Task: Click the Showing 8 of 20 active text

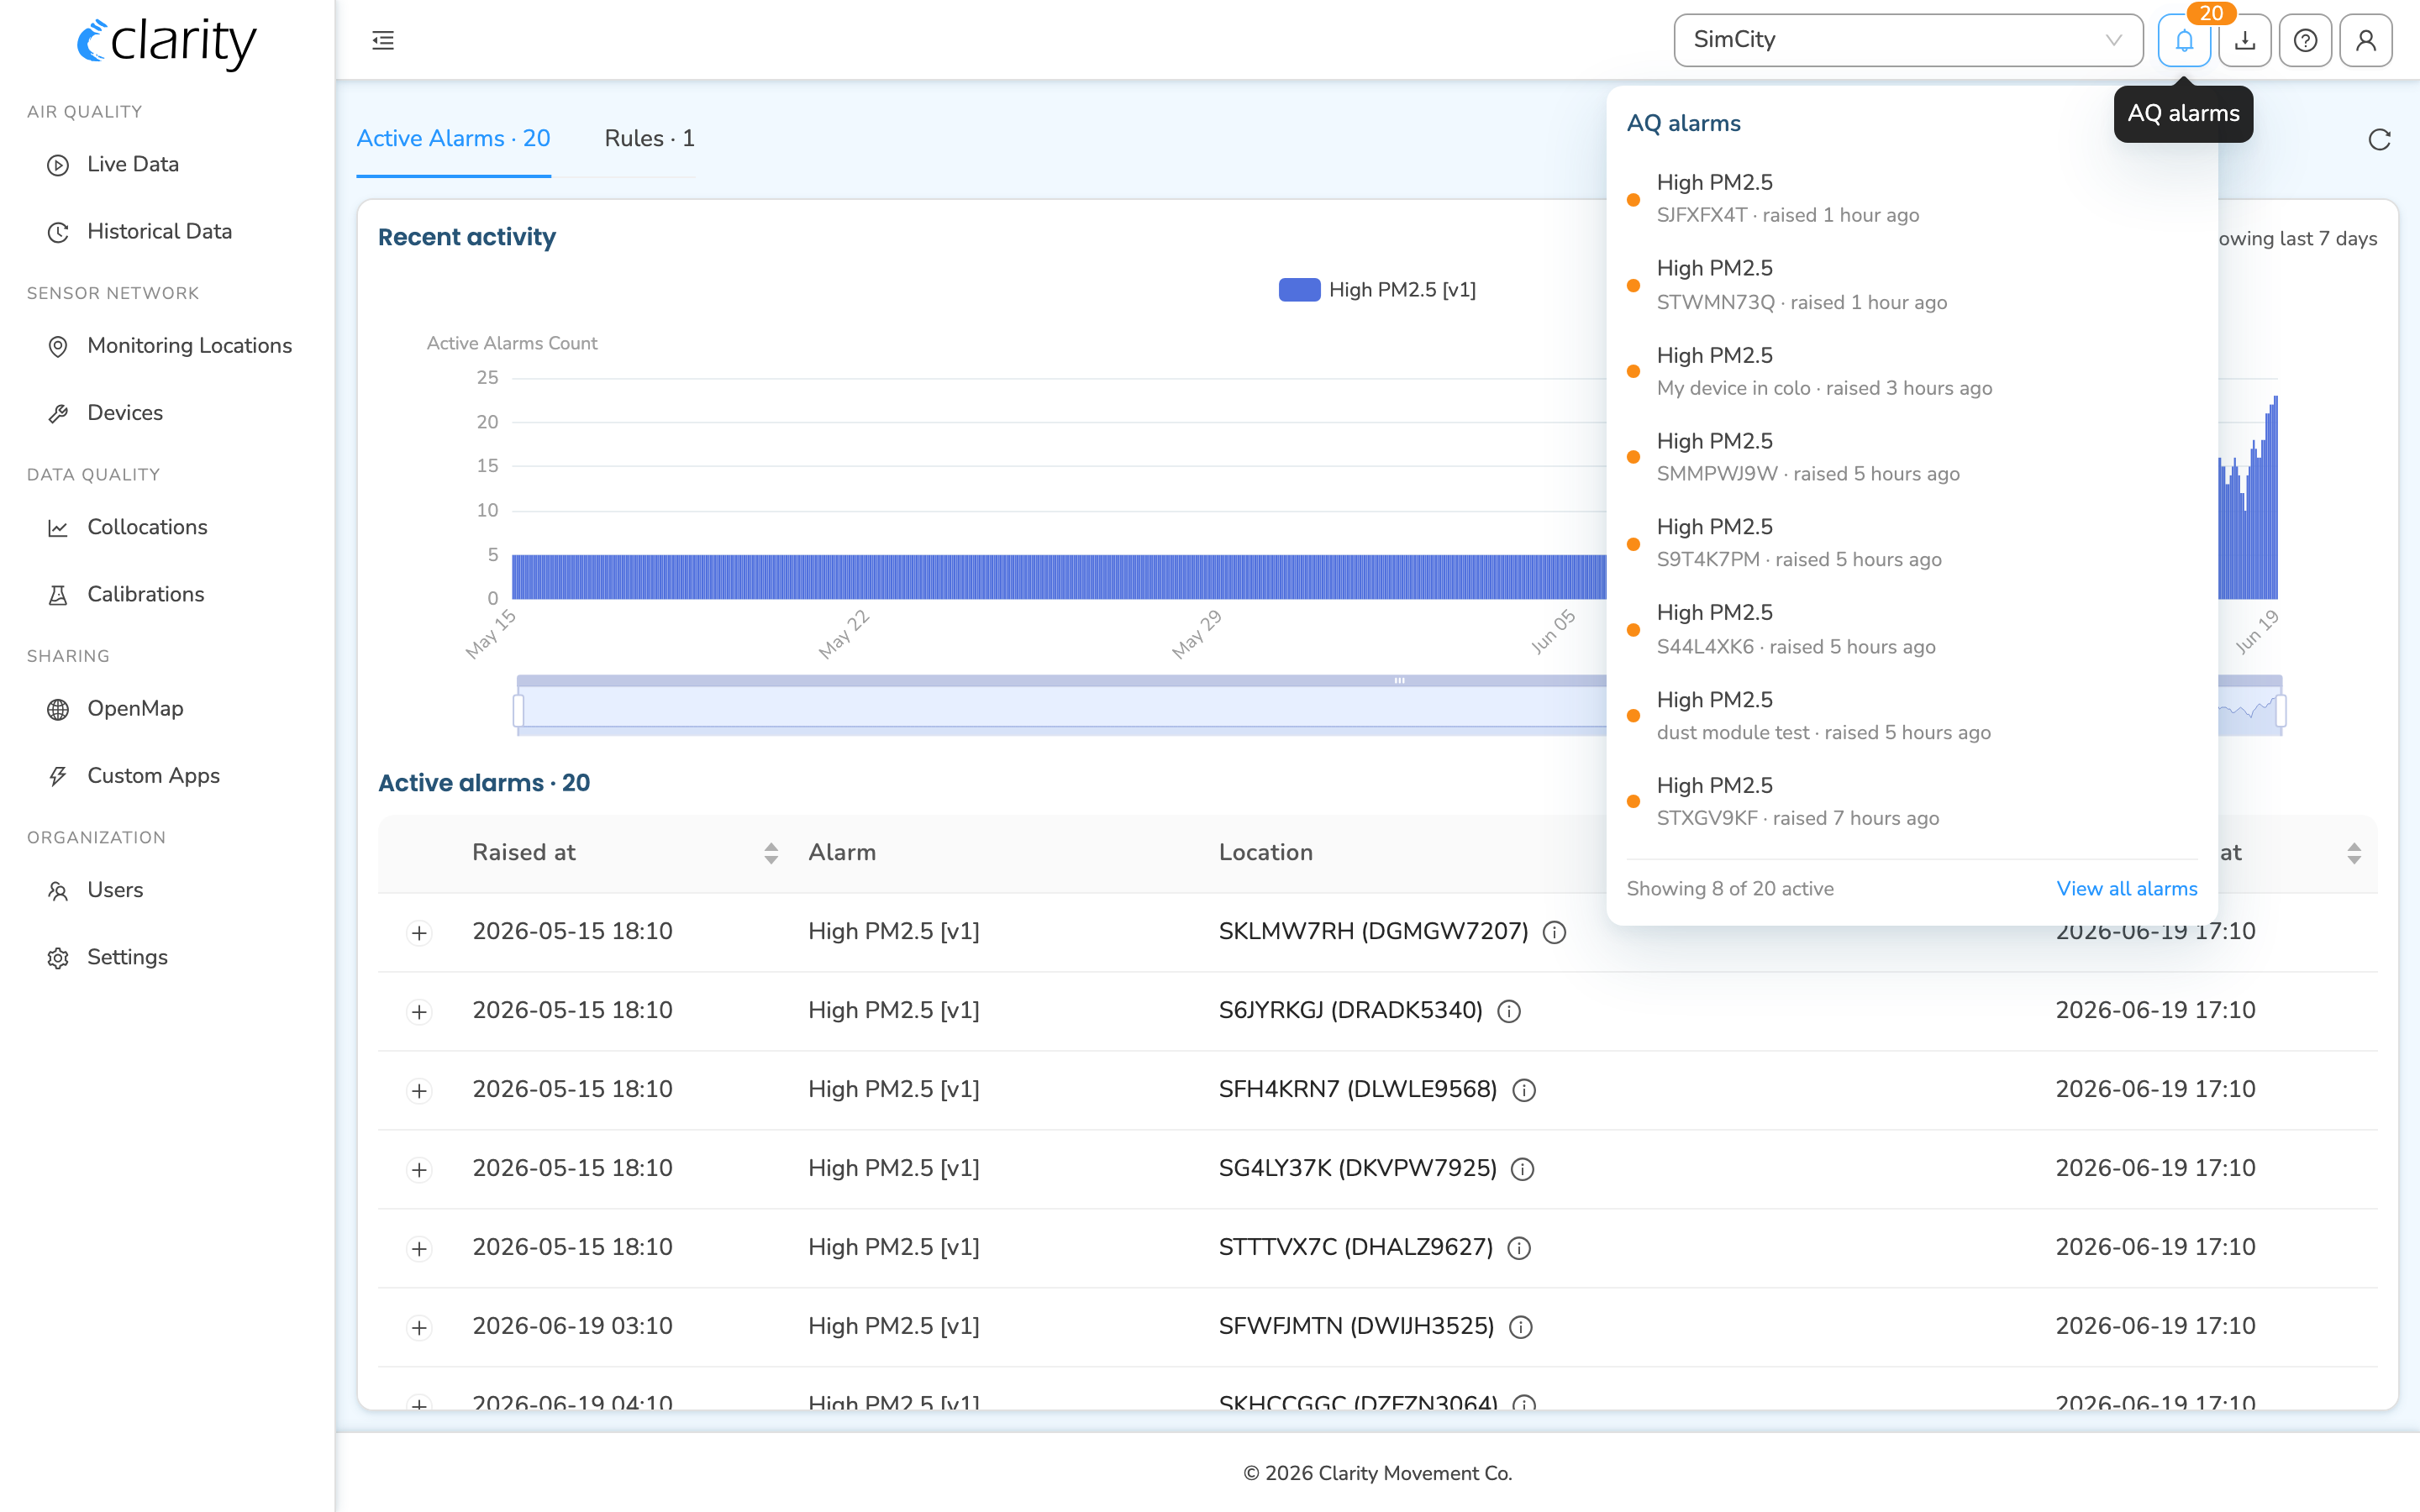Action: (x=1729, y=888)
